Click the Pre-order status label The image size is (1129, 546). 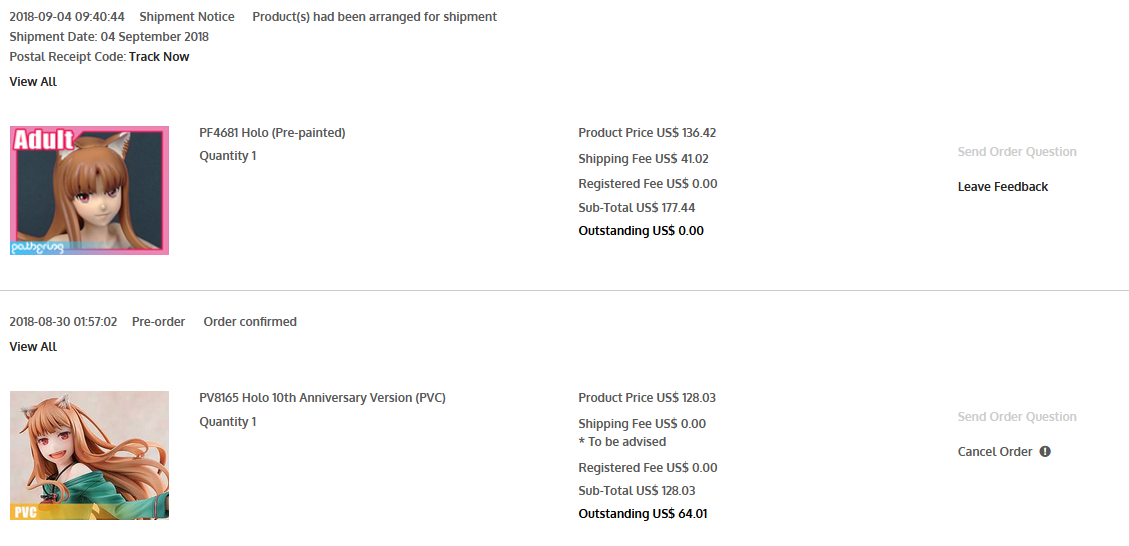(x=158, y=322)
